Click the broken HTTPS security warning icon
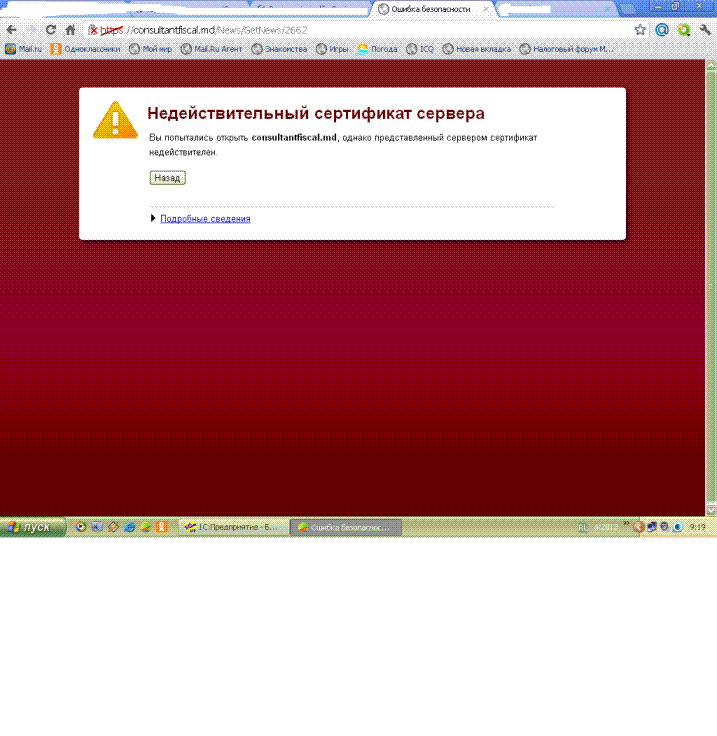The width and height of the screenshot is (717, 736). click(x=93, y=30)
